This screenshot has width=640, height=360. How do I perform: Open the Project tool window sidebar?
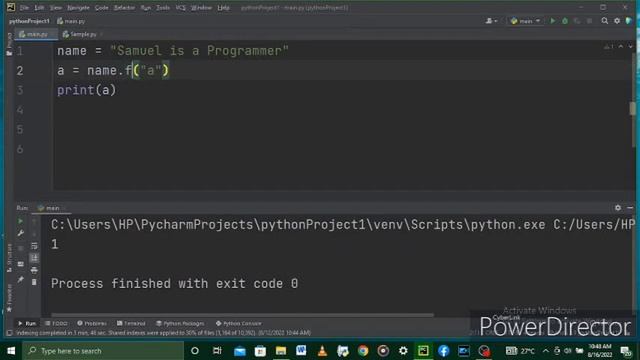coord(9,44)
